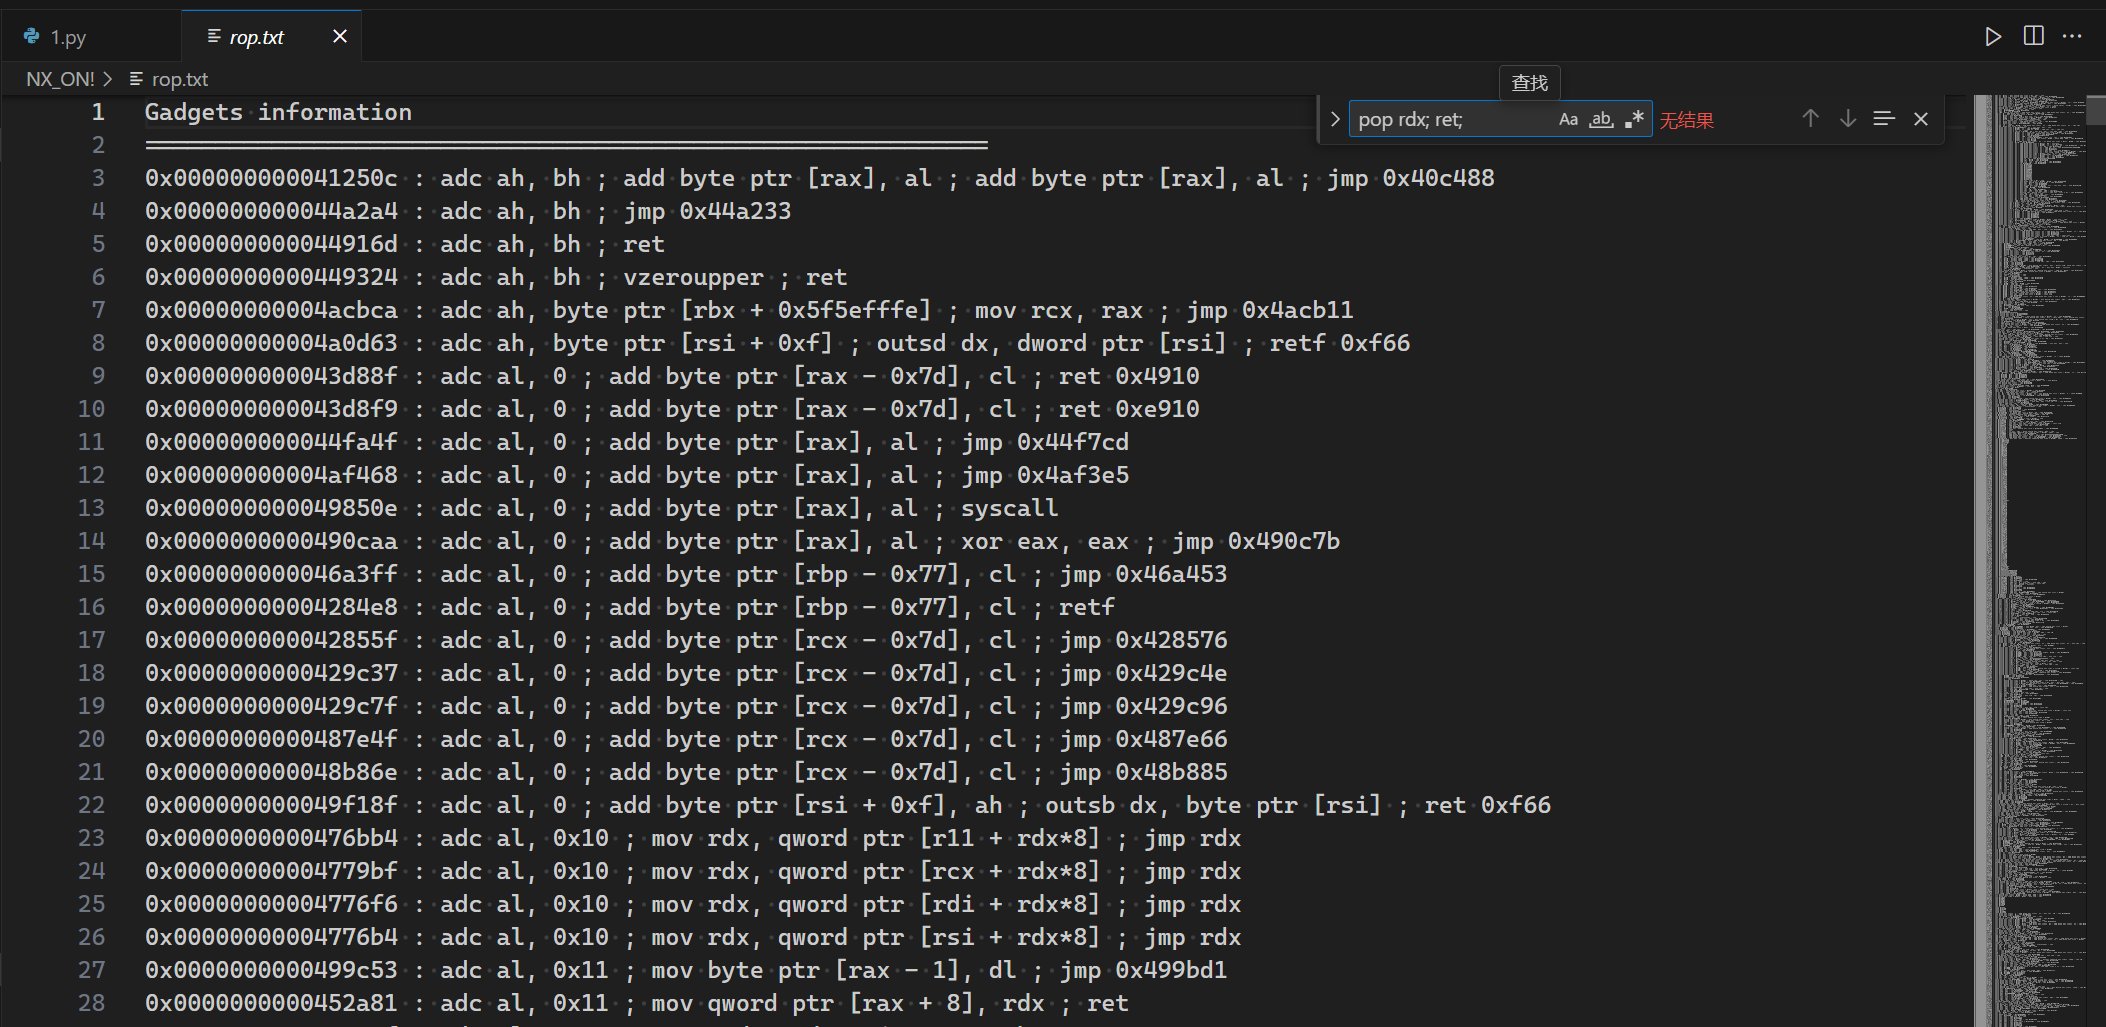Click the vertical scrollbar thumb
Viewport: 2106px width, 1027px height.
[x=2096, y=109]
